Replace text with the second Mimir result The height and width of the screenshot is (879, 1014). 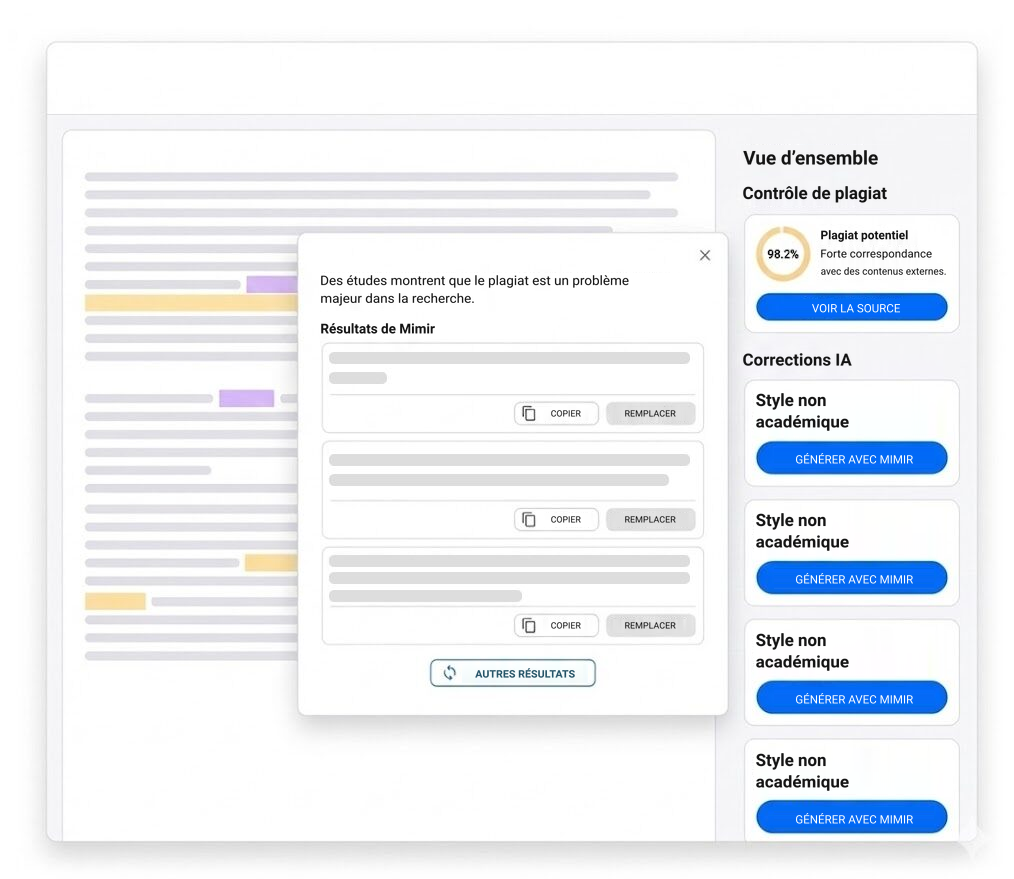pos(651,519)
